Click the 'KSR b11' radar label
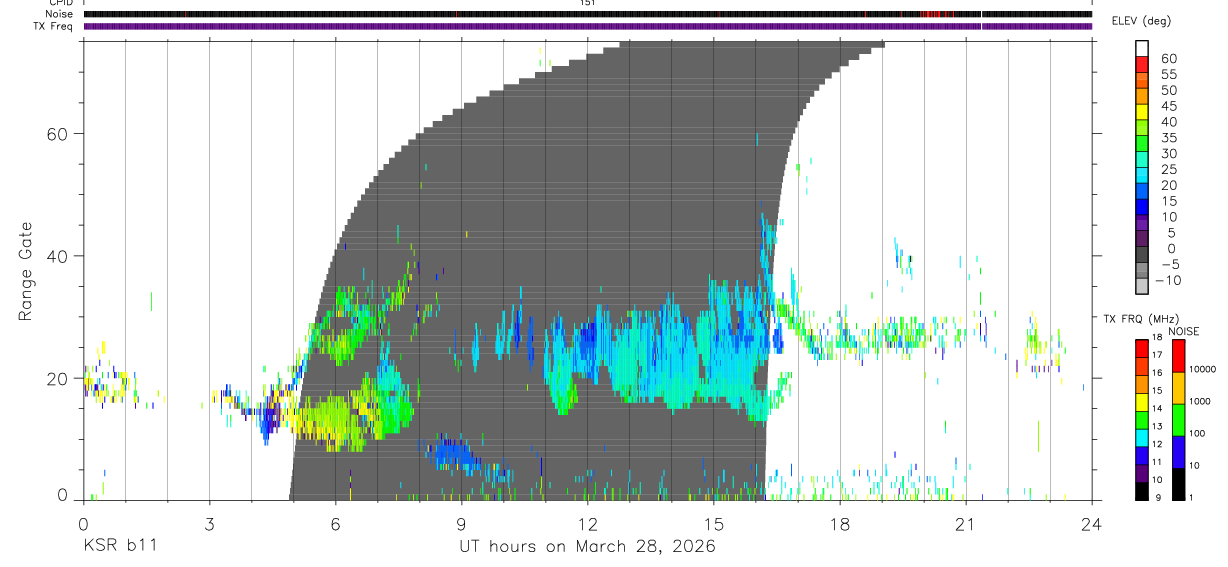 click(119, 546)
